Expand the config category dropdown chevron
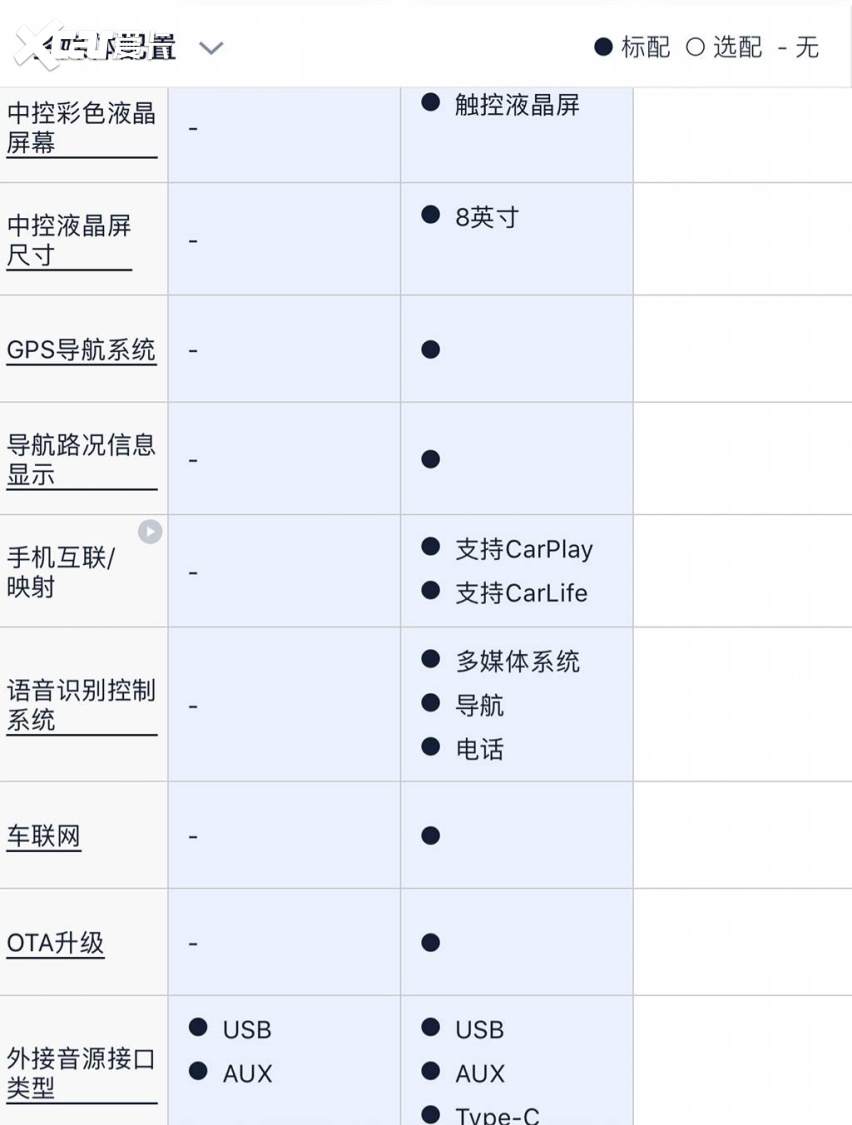The height and width of the screenshot is (1125, 852). coord(211,48)
